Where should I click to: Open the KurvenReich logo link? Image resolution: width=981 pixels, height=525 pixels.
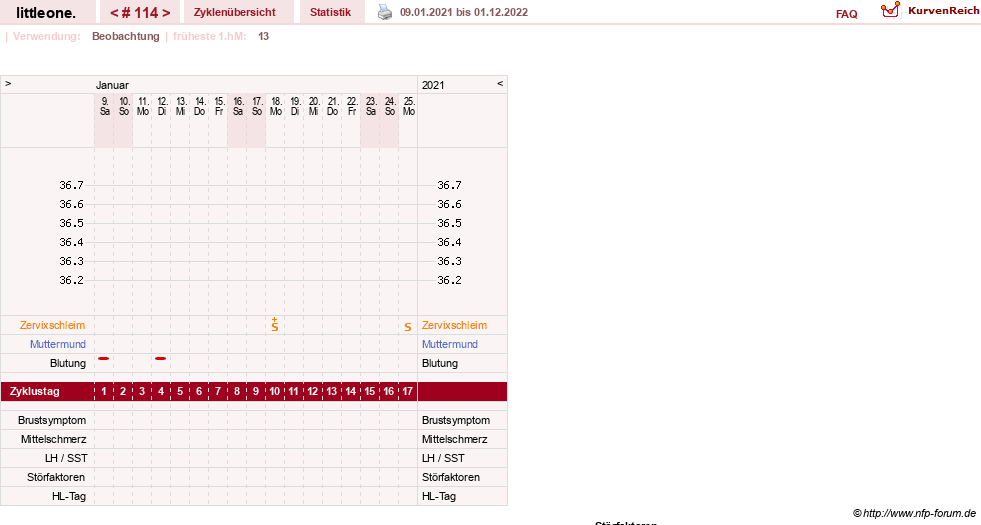[929, 10]
